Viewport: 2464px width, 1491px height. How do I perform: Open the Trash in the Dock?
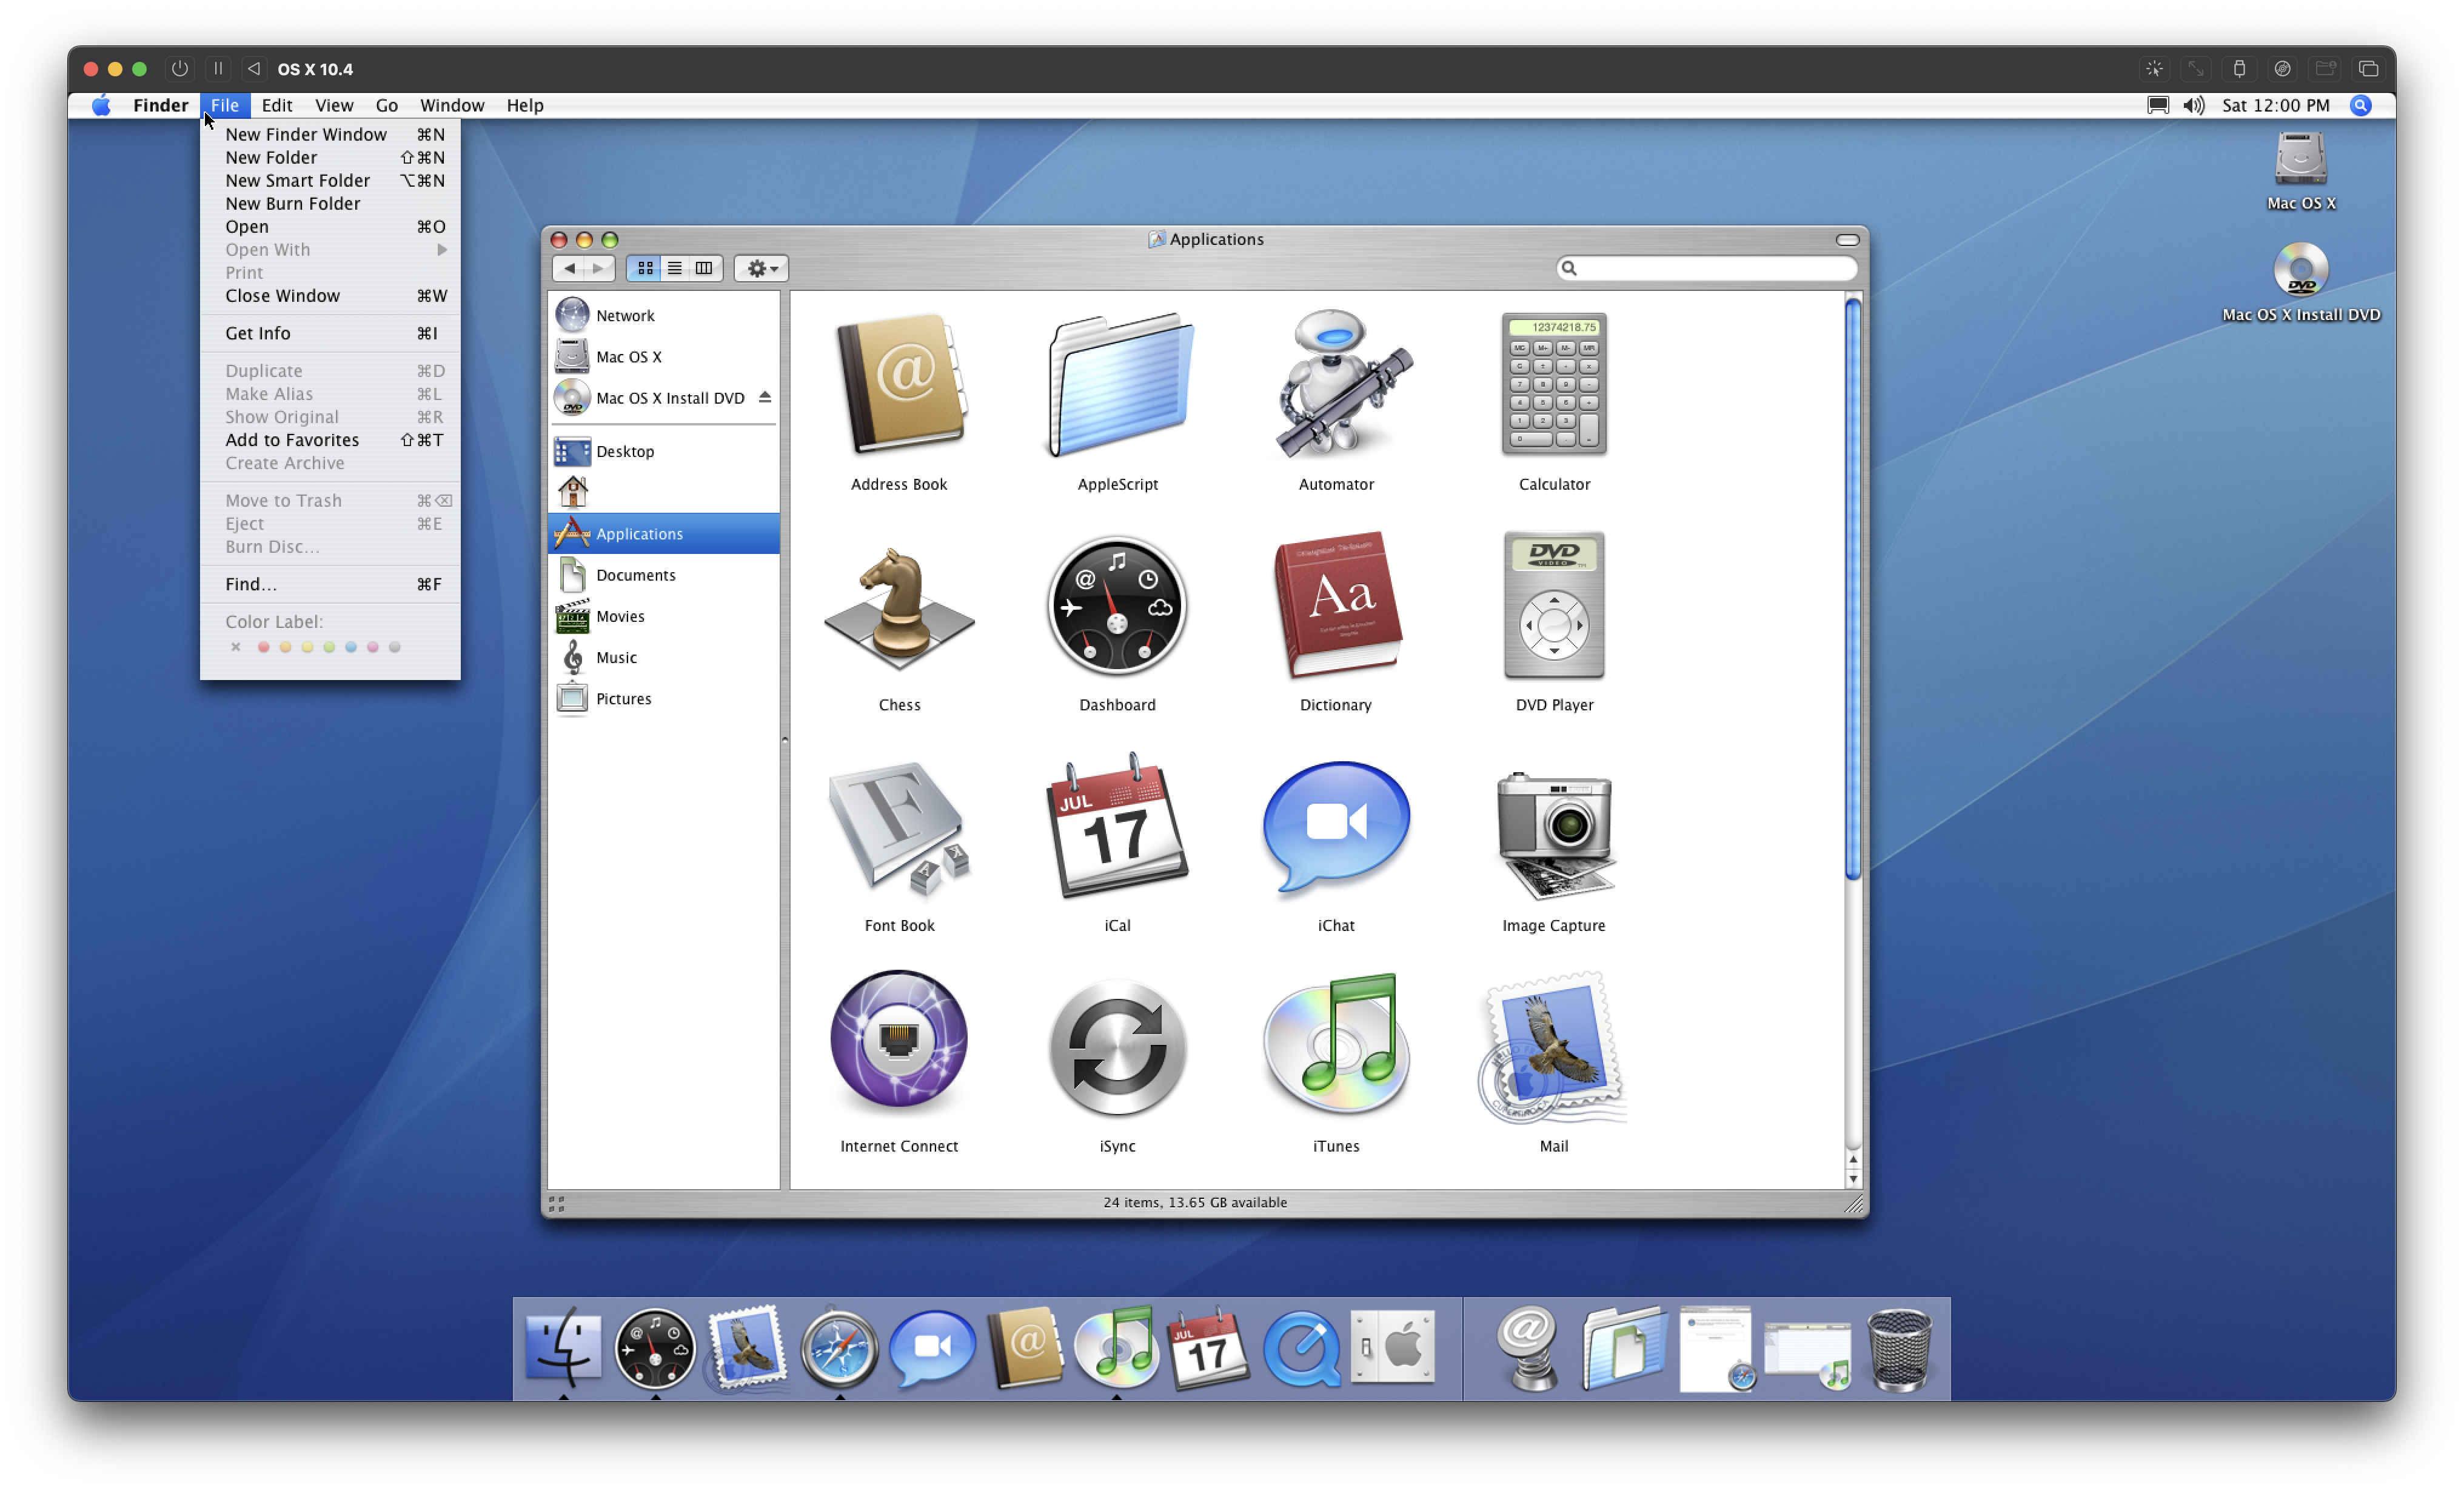point(1899,1349)
